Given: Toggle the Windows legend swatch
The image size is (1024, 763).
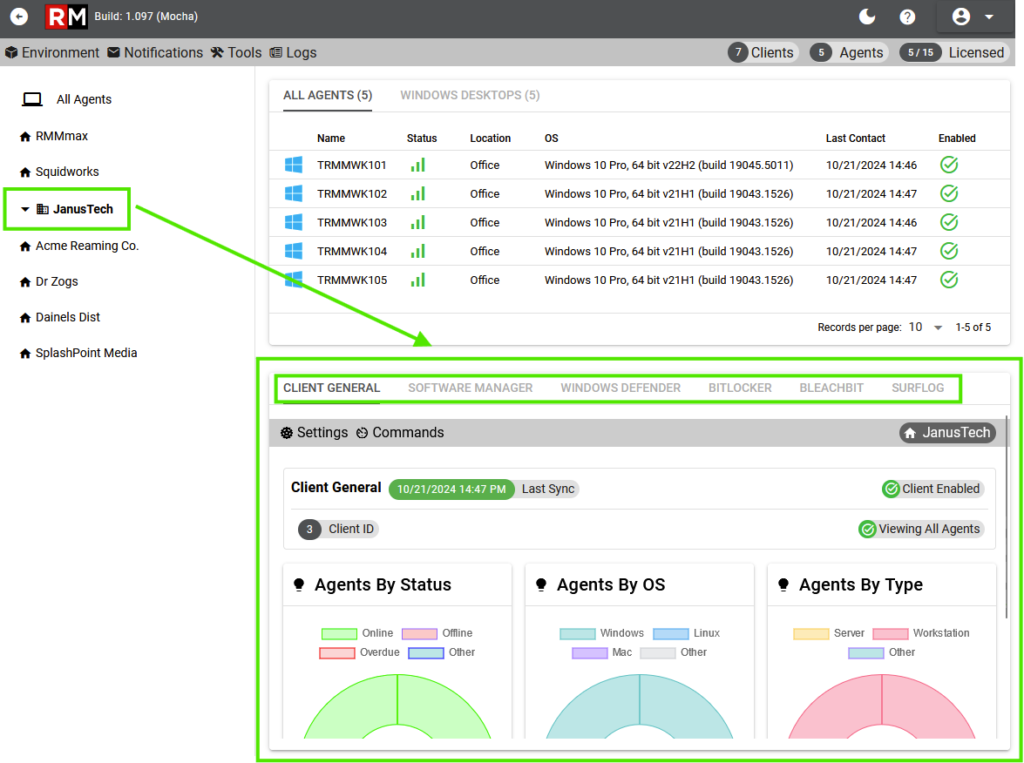Looking at the screenshot, I should point(577,634).
